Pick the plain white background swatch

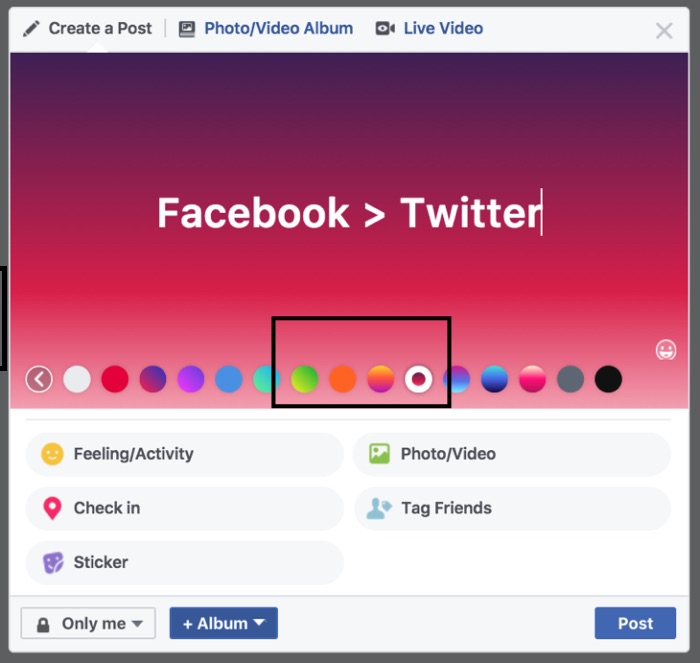point(77,379)
